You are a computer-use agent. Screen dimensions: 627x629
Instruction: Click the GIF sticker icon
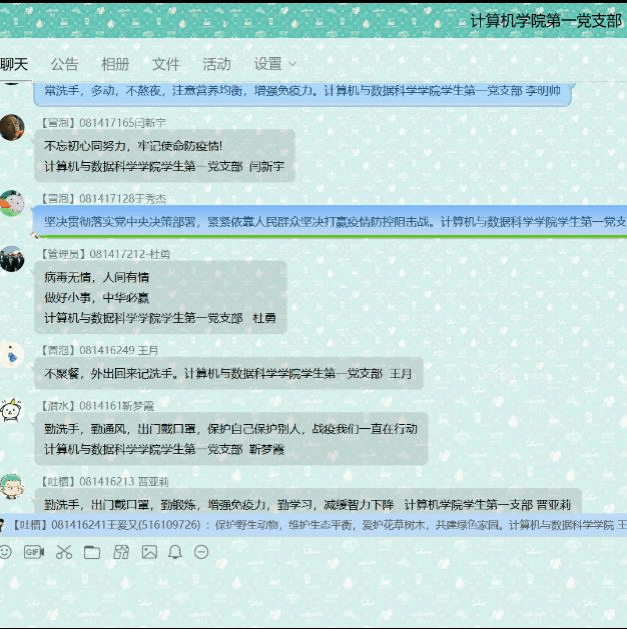coord(34,552)
